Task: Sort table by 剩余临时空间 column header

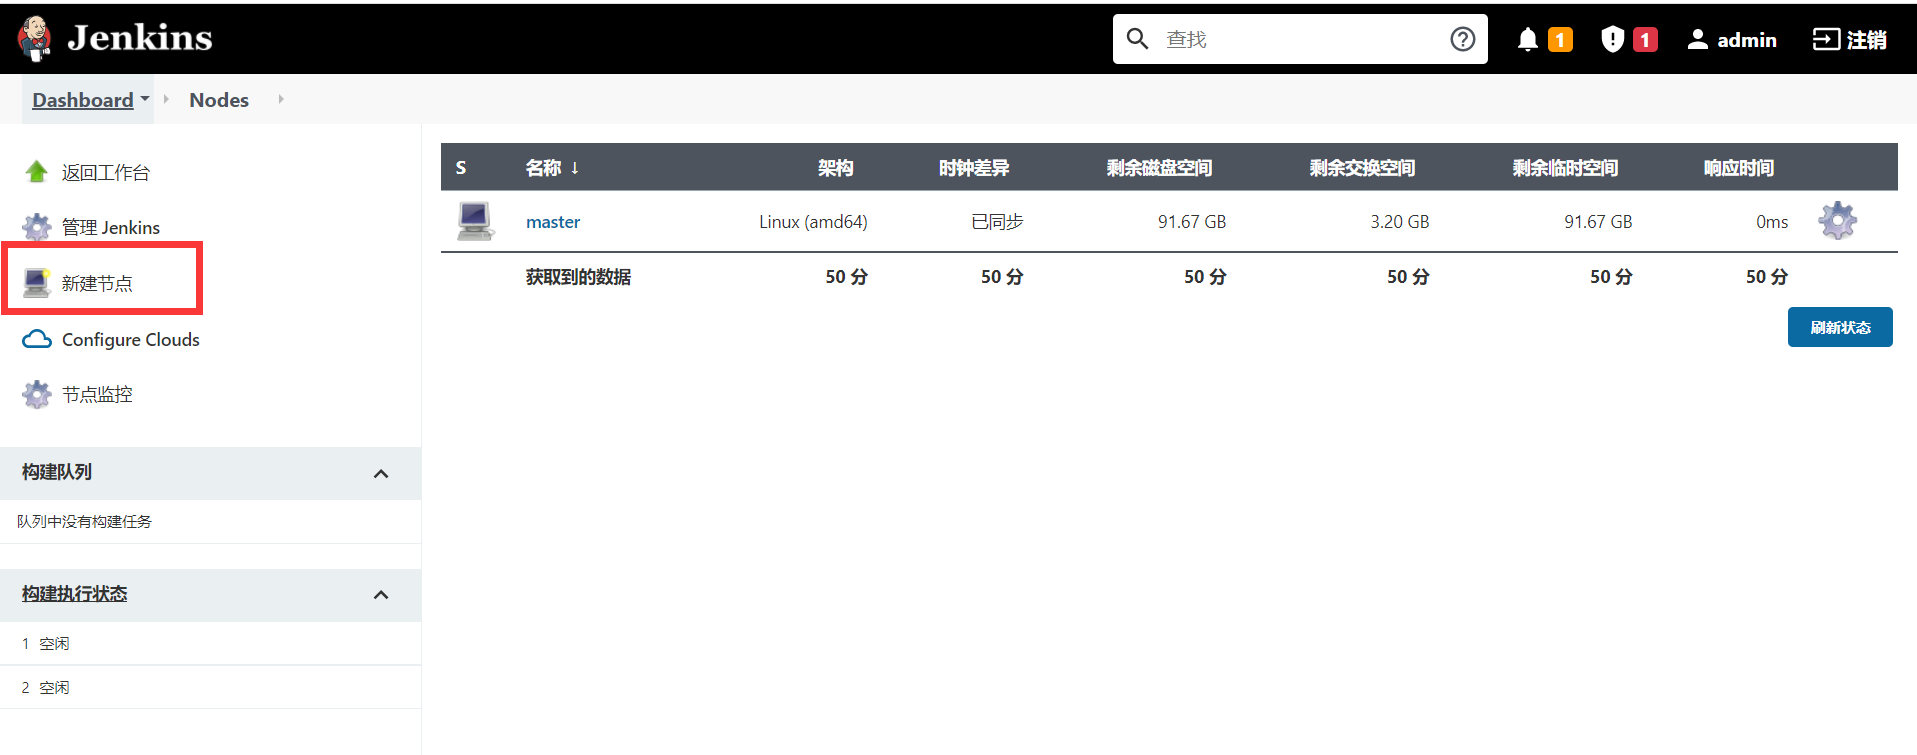Action: click(1565, 168)
